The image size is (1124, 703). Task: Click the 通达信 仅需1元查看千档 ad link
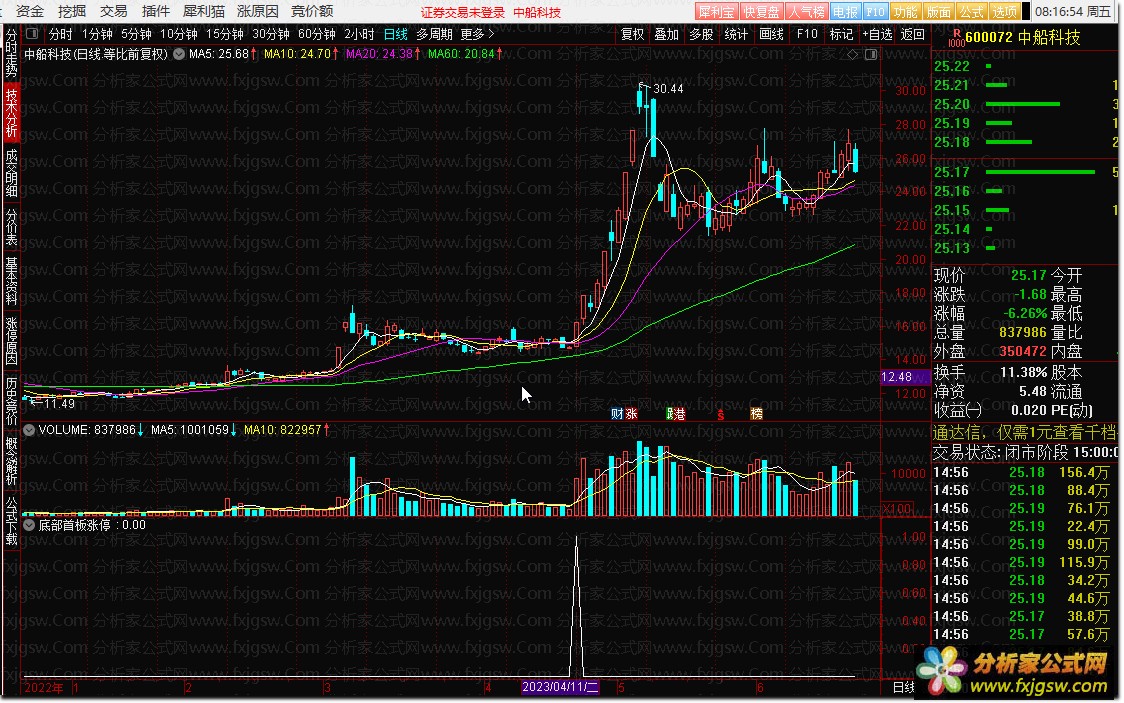tap(1025, 432)
